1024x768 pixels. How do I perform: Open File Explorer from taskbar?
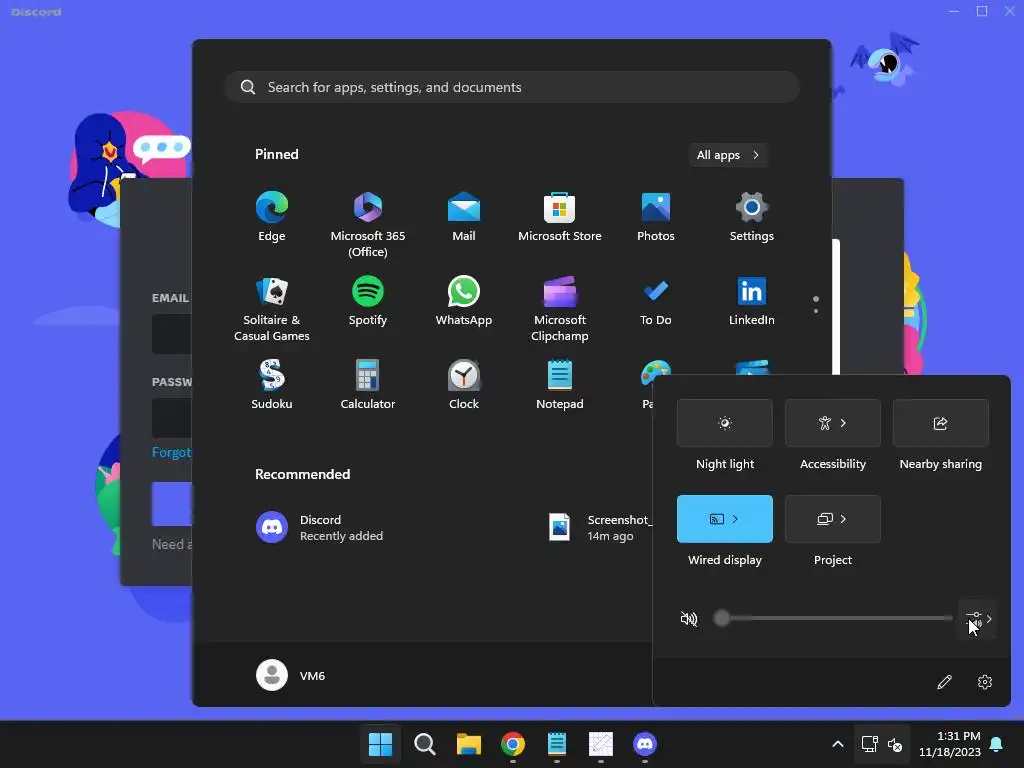(469, 744)
